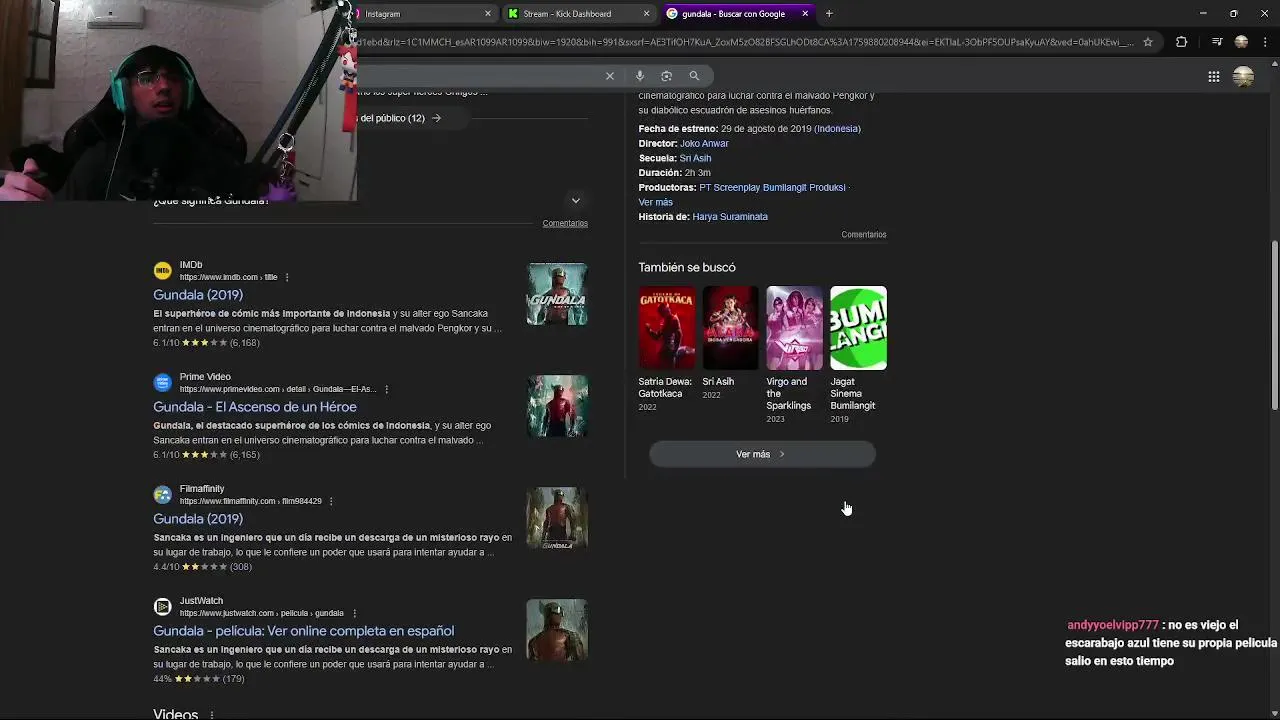Open Filmaffinity result 'Gundala (2019)'

point(198,519)
